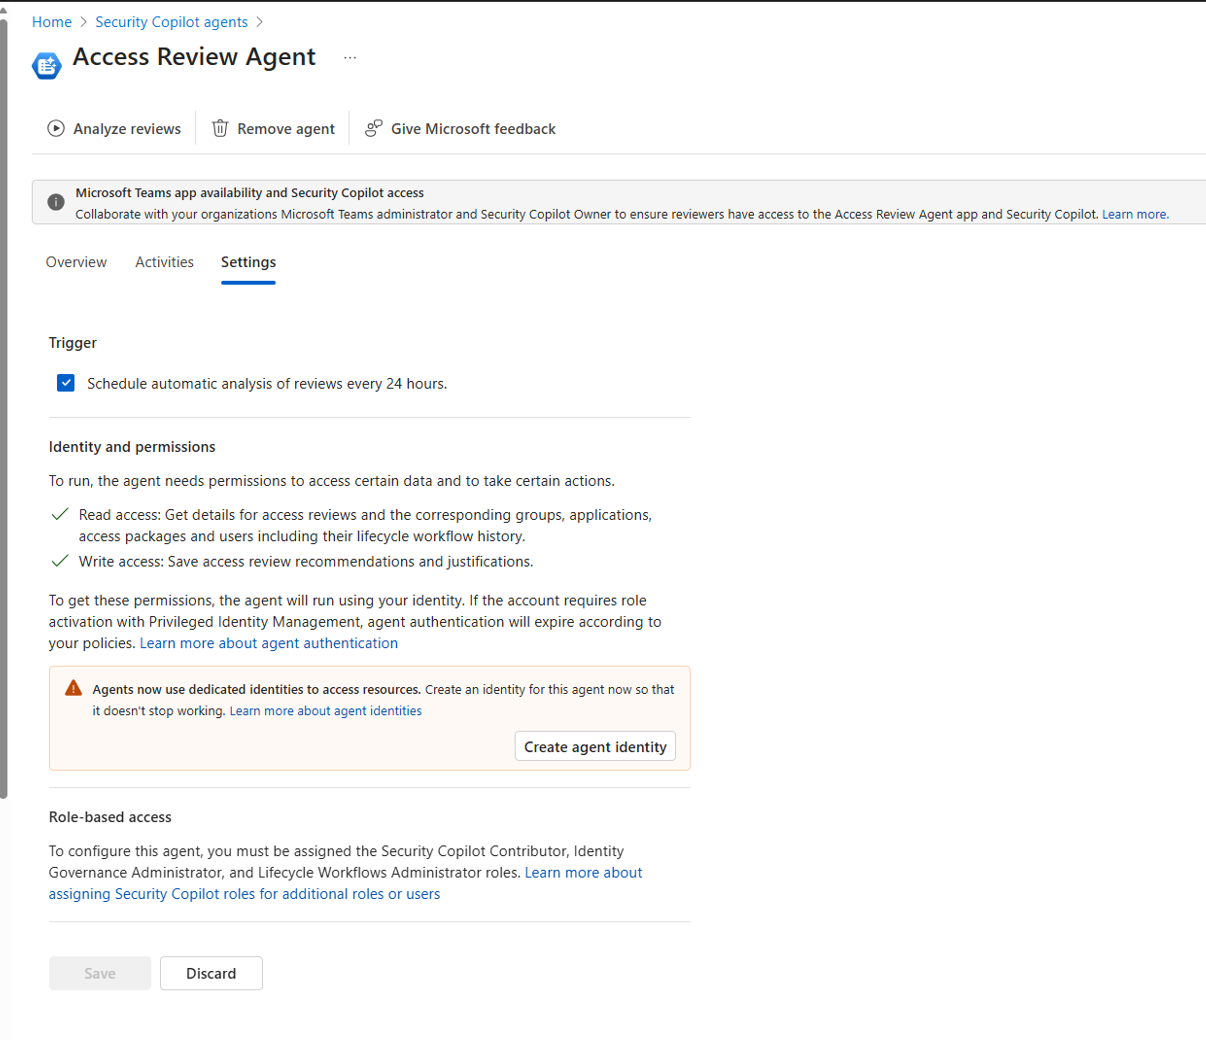Click the Give Microsoft feedback icon
Screen dimensions: 1206x1040
(373, 128)
